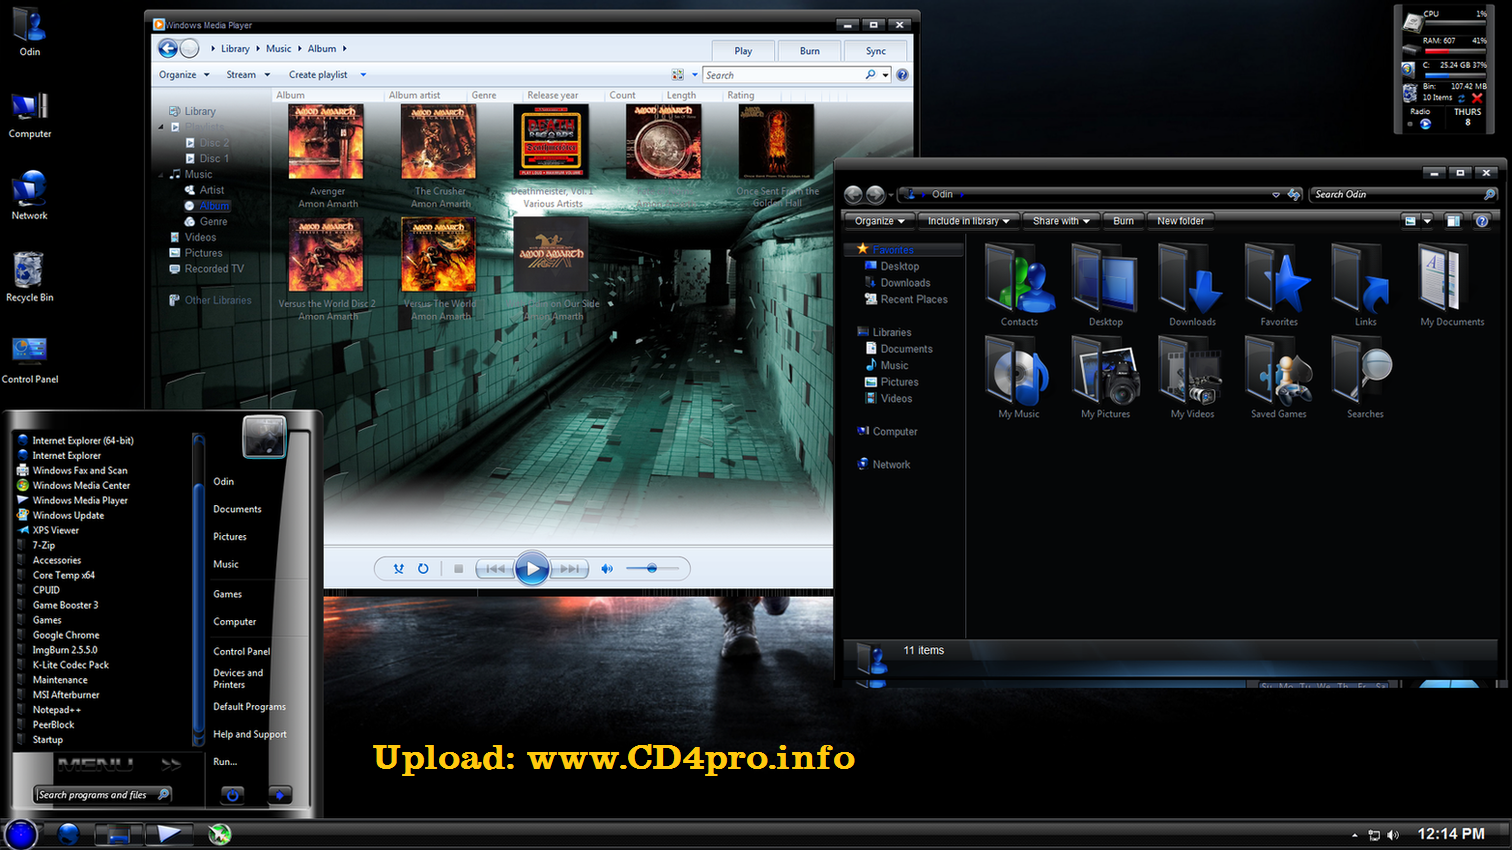Show the preview pane in Odin window

[x=1453, y=221]
